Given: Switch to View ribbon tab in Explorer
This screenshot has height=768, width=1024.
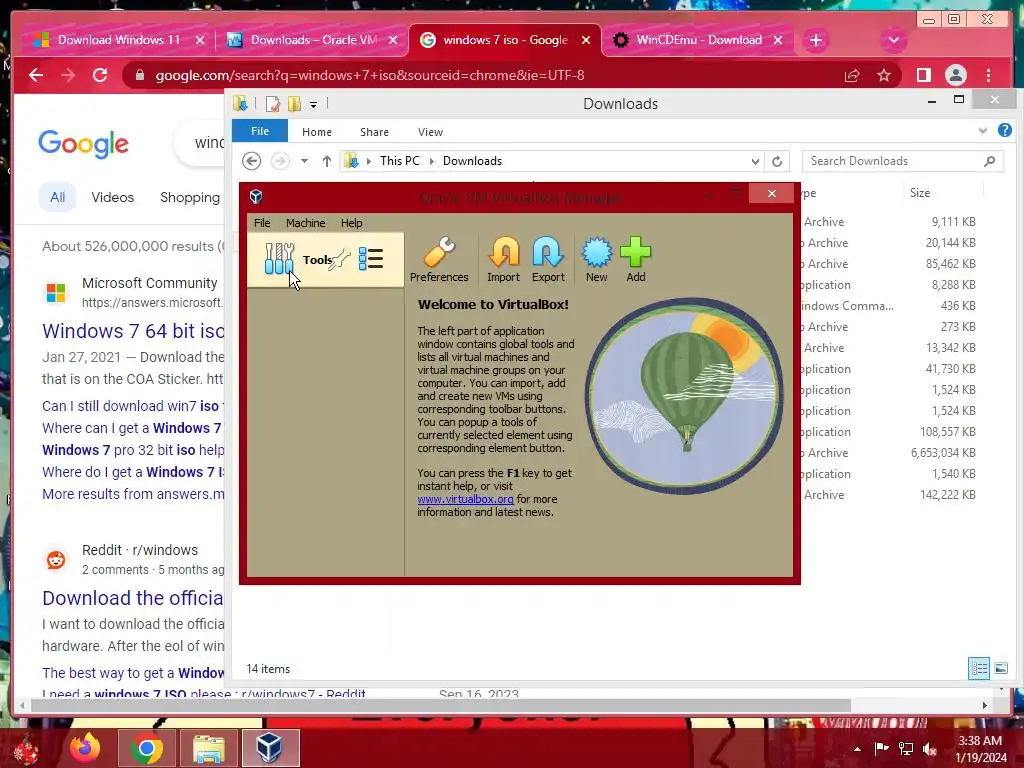Looking at the screenshot, I should coord(430,132).
